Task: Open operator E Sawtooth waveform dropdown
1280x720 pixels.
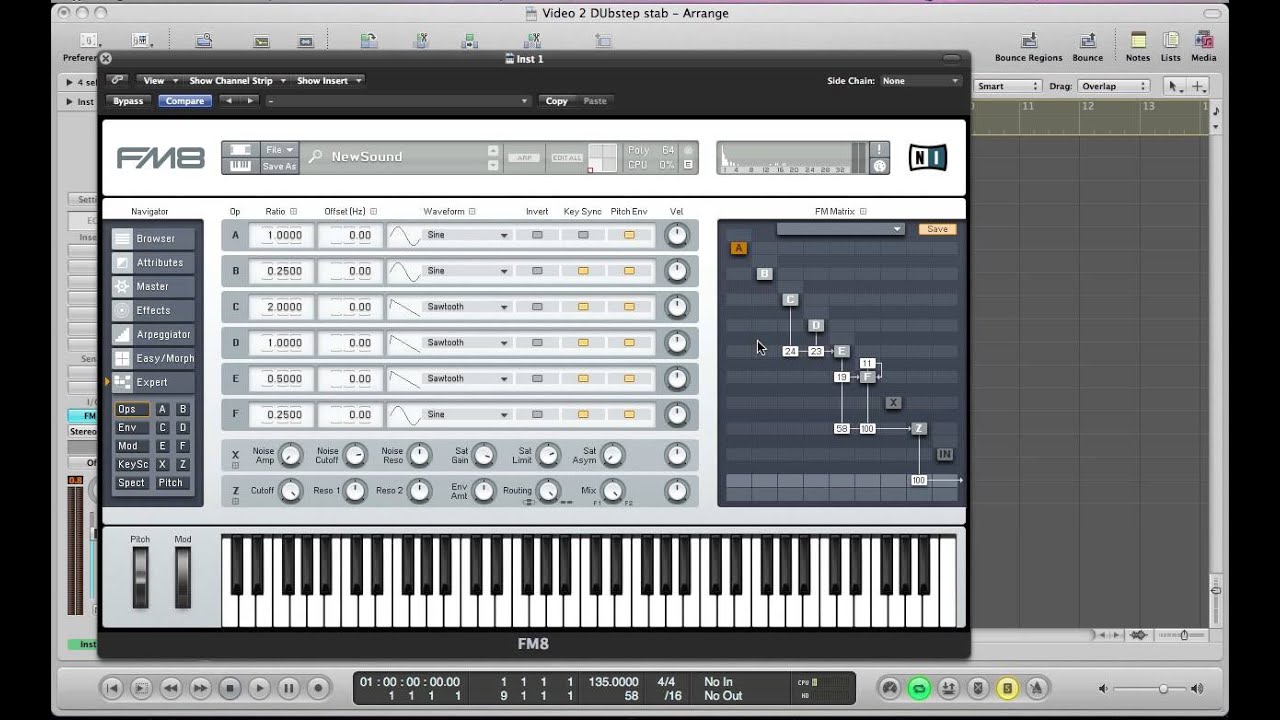Action: 467,379
